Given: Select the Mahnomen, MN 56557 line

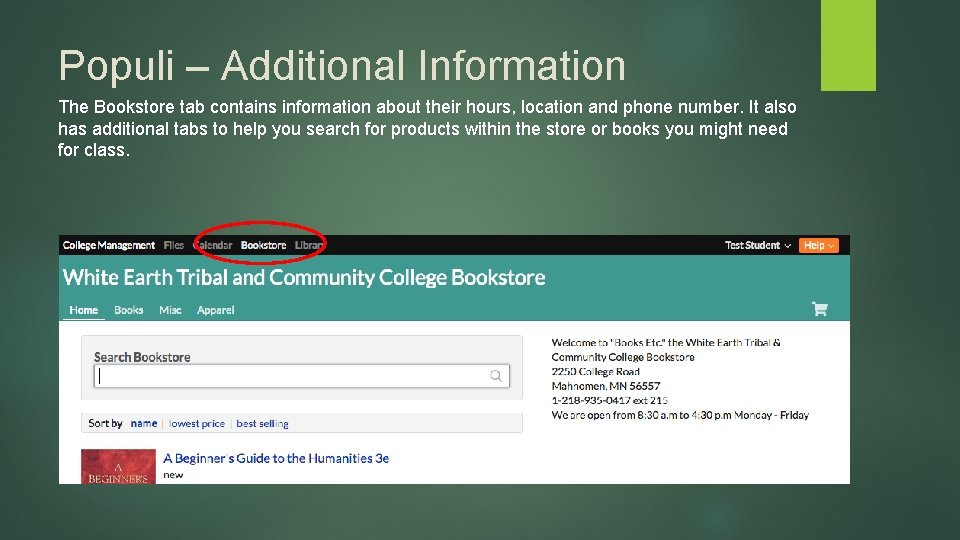Looking at the screenshot, I should (606, 386).
